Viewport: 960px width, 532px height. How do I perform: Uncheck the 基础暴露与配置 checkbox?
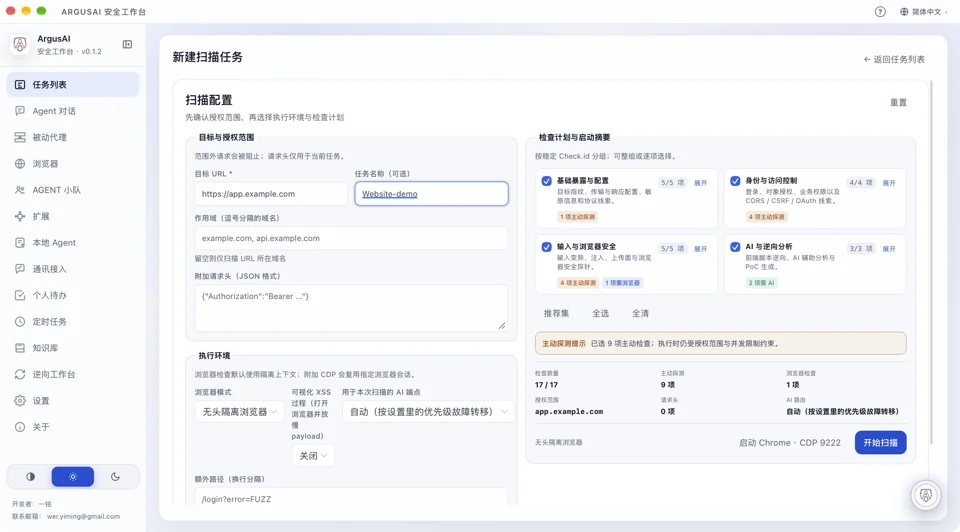[546, 181]
